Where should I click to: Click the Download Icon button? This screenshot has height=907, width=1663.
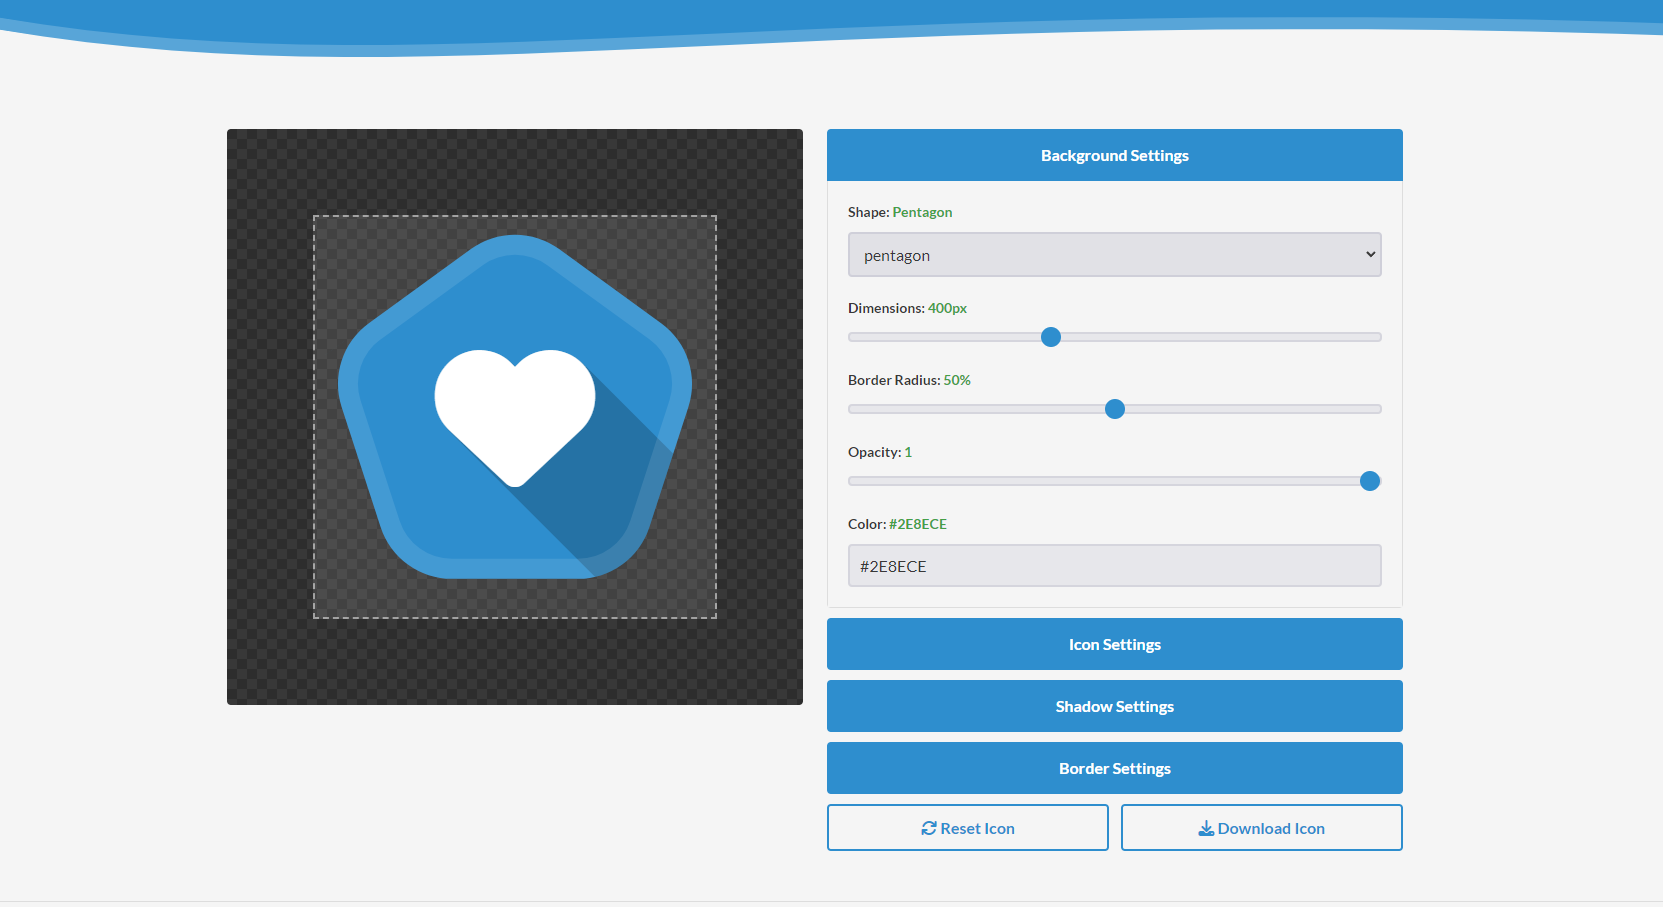coord(1261,828)
